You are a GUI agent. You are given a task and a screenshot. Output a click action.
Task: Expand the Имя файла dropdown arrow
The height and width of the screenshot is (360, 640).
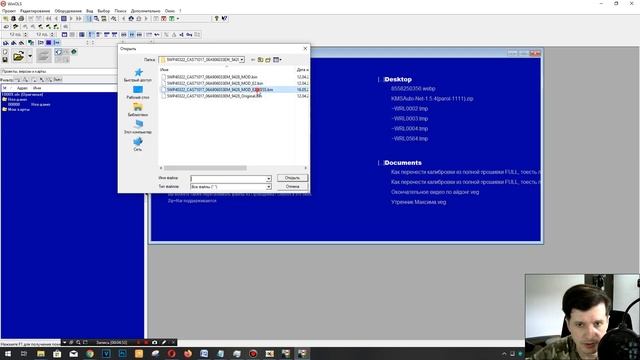pos(269,178)
